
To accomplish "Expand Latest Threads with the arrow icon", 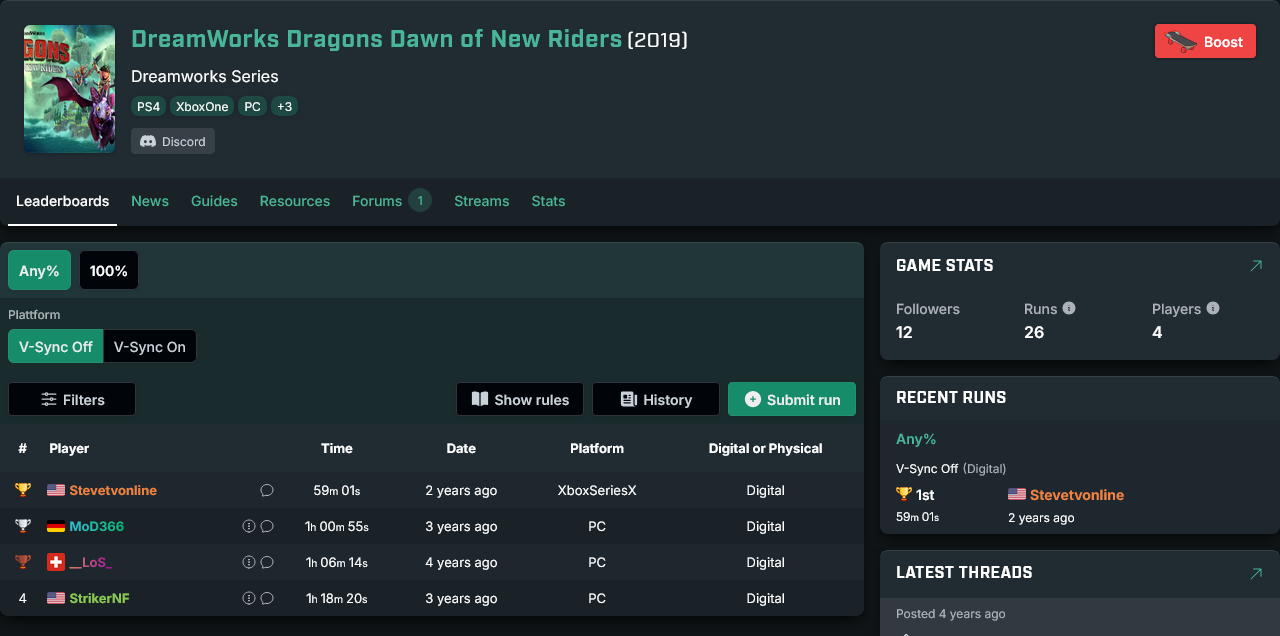I will coord(1256,573).
